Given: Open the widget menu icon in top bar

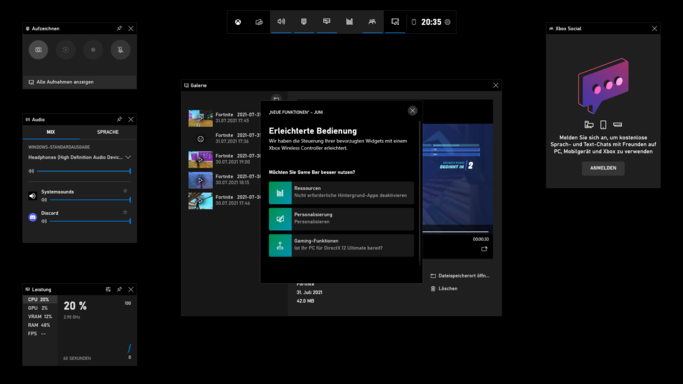Looking at the screenshot, I should [259, 22].
